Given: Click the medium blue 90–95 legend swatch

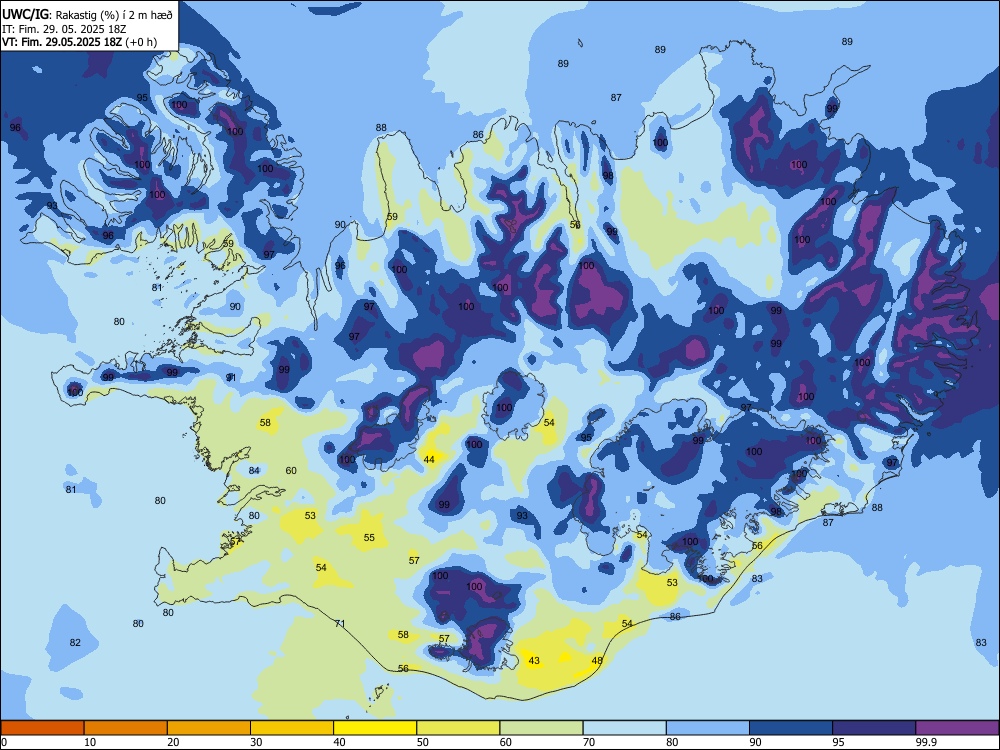Looking at the screenshot, I should 791,728.
